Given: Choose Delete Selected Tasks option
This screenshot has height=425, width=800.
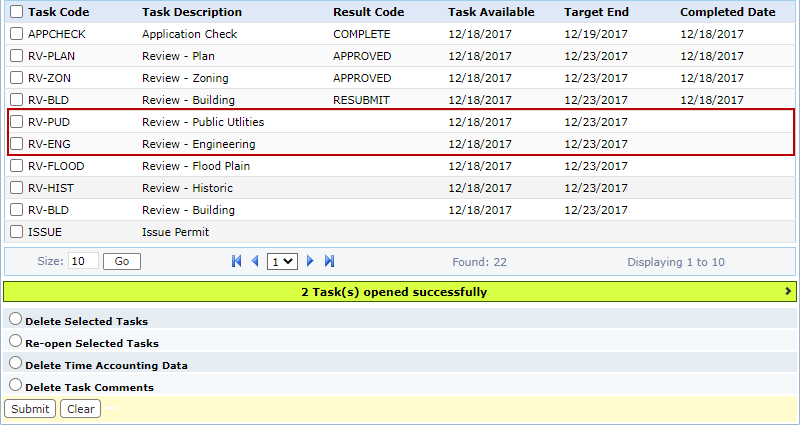Looking at the screenshot, I should click(15, 320).
